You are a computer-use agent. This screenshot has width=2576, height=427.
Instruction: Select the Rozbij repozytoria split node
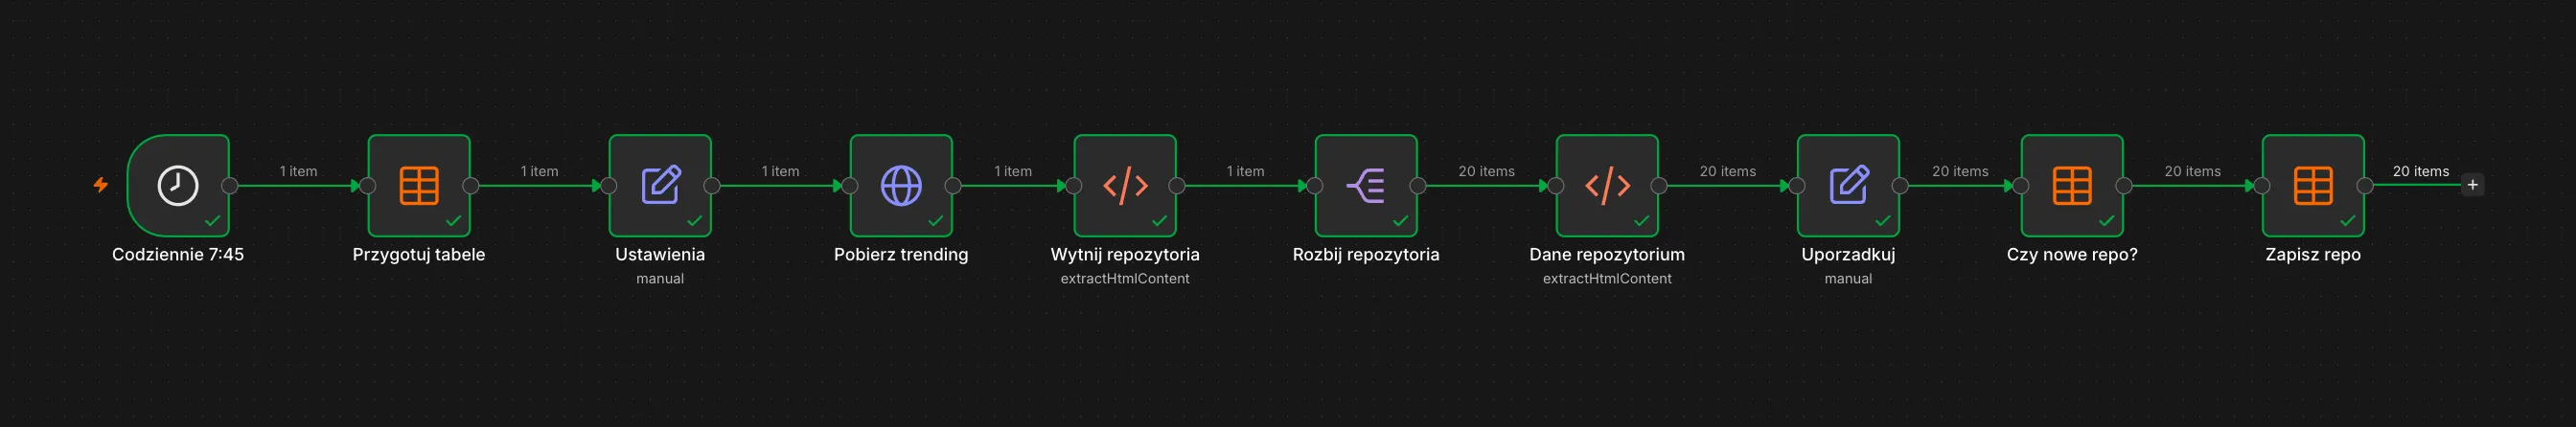pos(1366,185)
